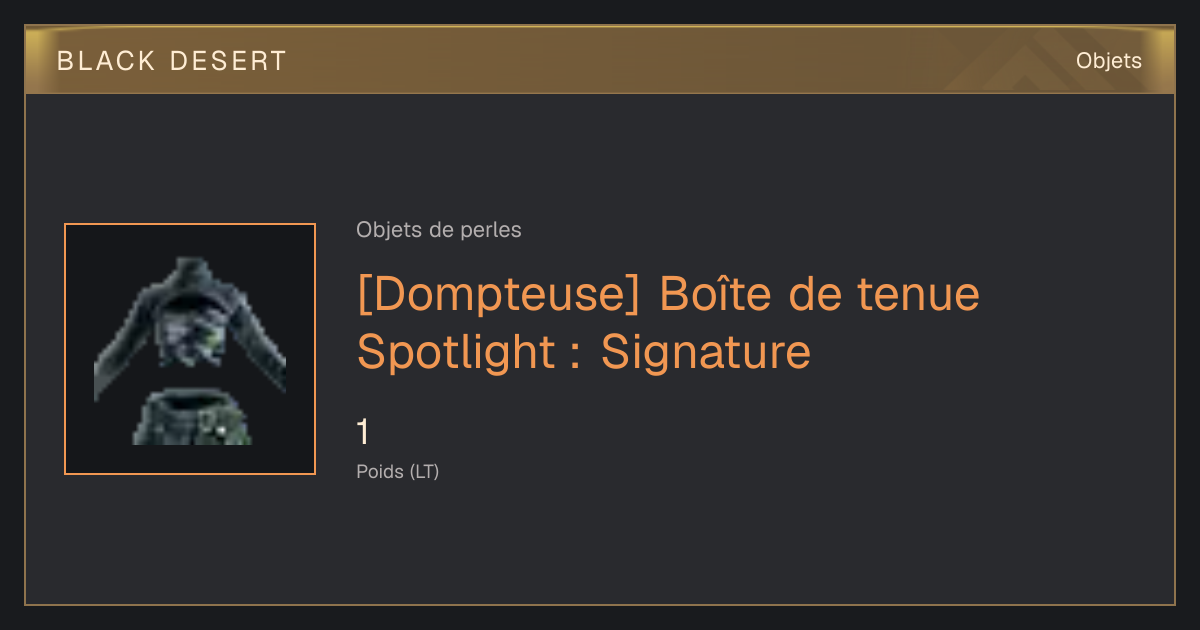Click the word DESERT in the header

tap(229, 61)
